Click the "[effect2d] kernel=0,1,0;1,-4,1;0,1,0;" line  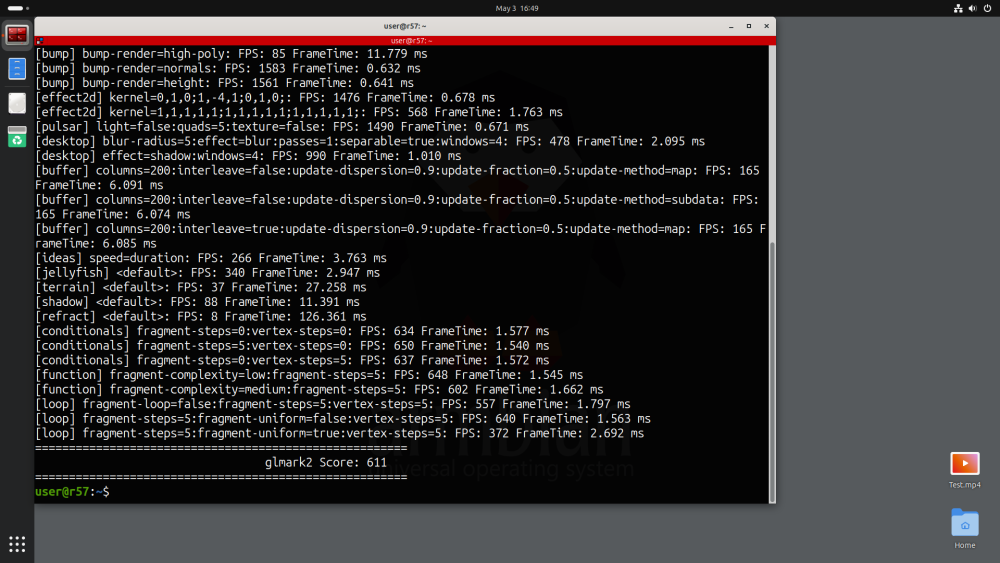coord(265,98)
